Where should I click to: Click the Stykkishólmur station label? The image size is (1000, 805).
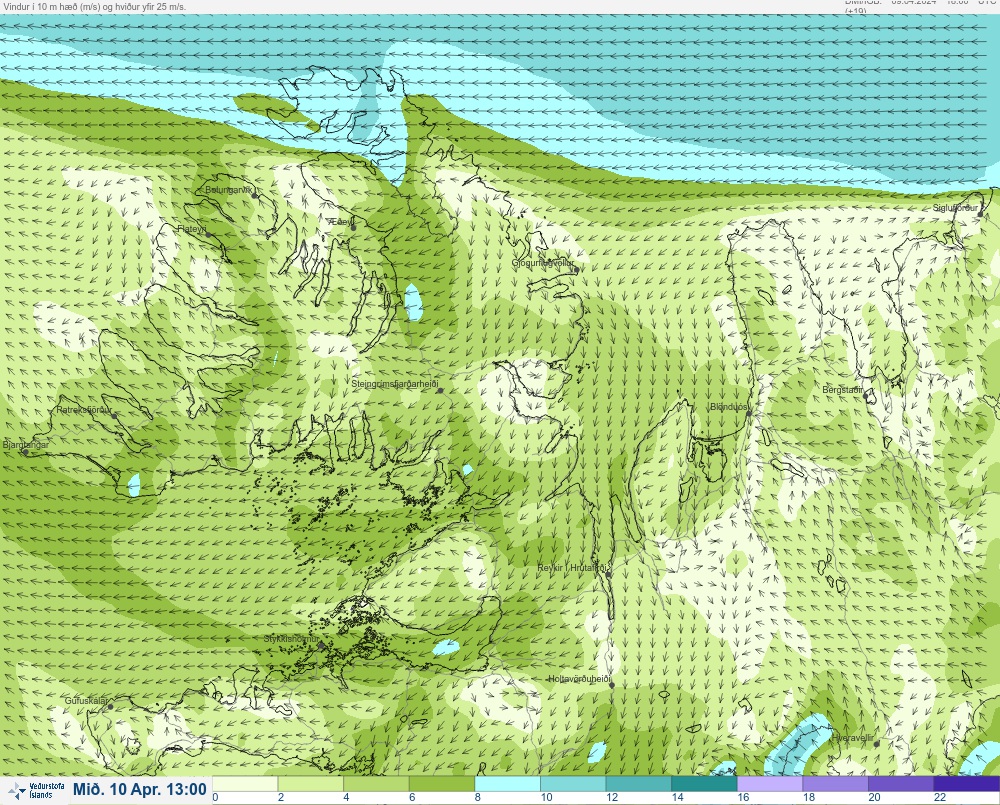[x=291, y=639]
